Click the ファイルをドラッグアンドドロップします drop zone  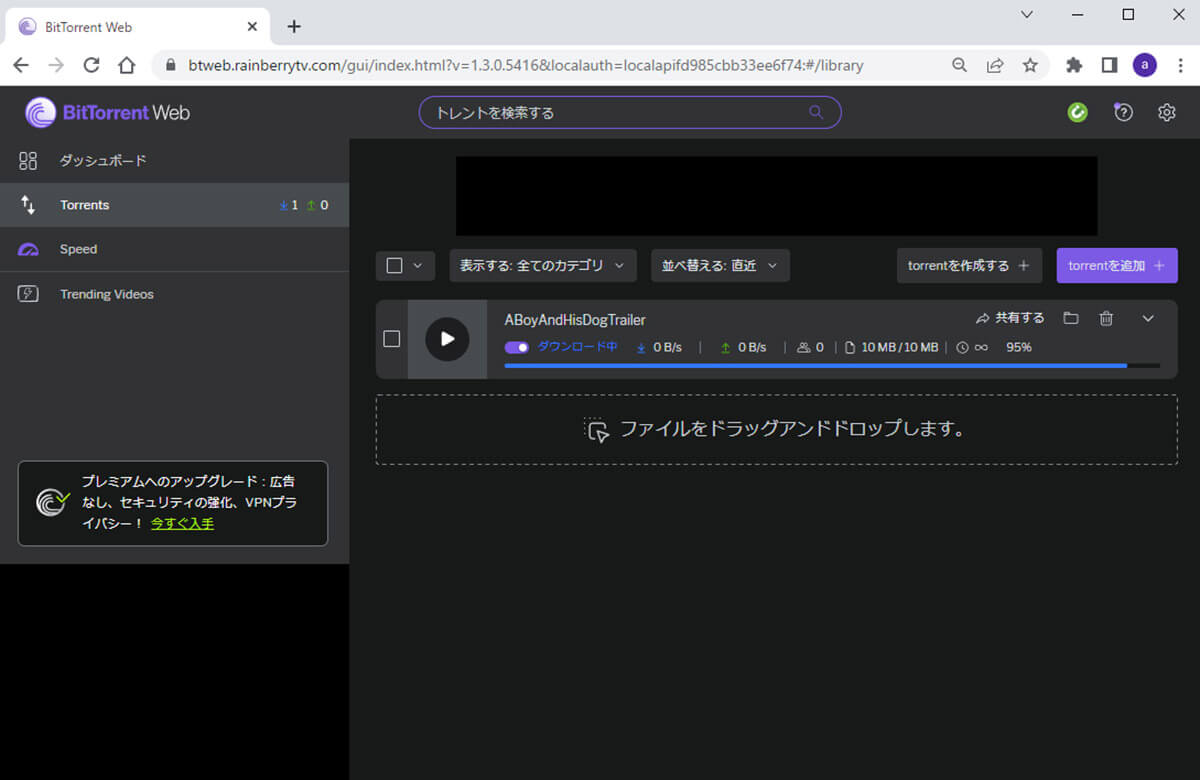point(777,430)
